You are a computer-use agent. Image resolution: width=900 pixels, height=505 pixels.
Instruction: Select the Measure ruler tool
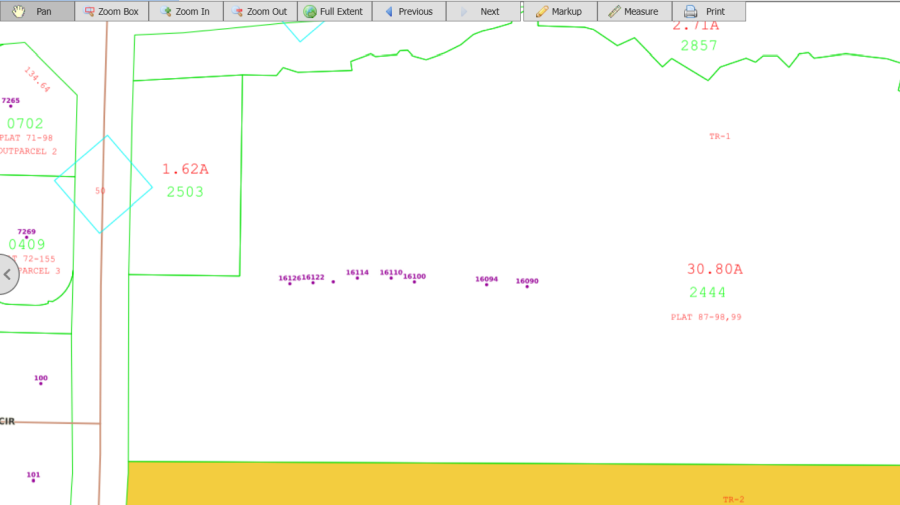point(634,11)
